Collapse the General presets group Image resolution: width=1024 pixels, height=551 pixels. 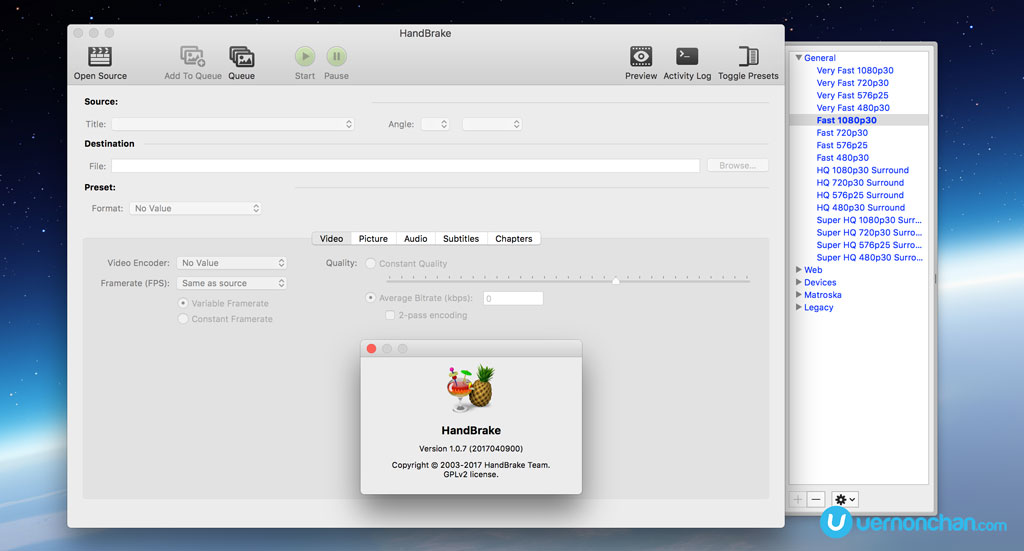[798, 57]
